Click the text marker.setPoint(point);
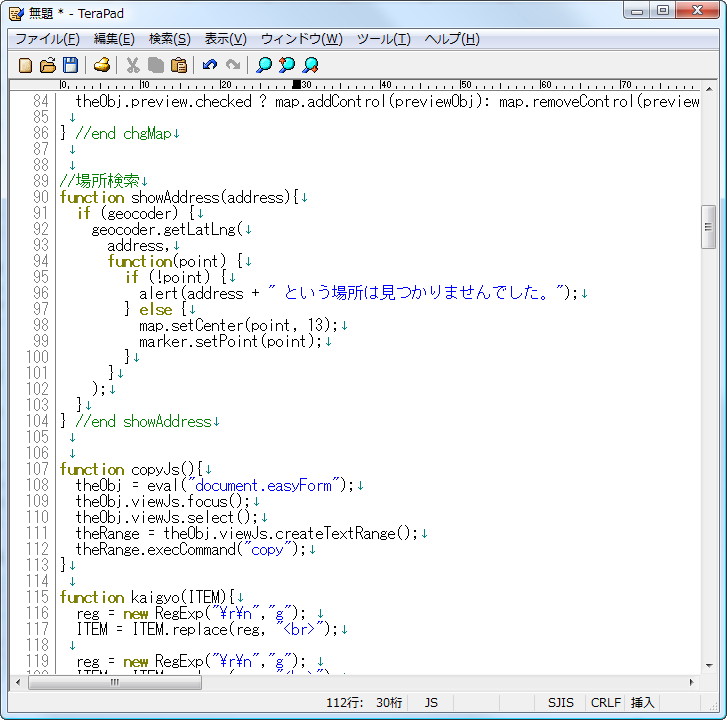 [230, 342]
